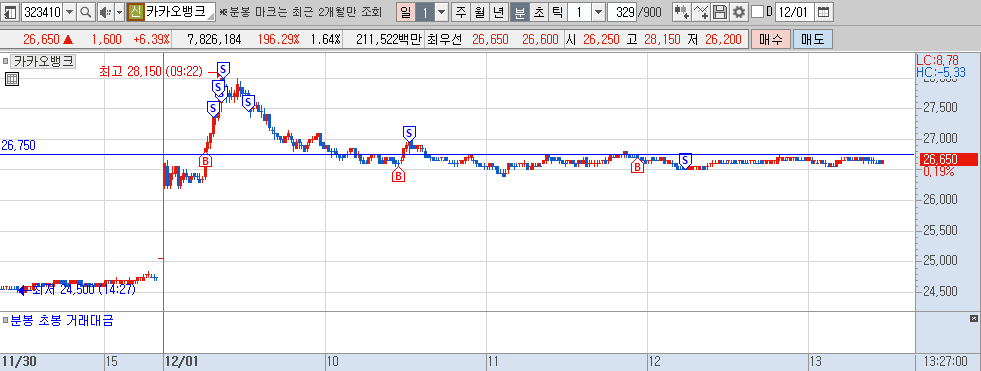Toggle the 일 daily chart button
Viewport: 981px width, 371px height.
point(406,12)
